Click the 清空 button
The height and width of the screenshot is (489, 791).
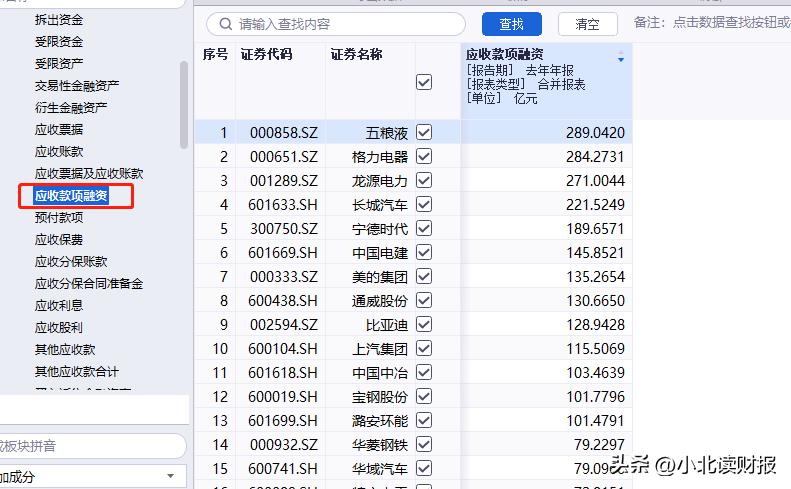point(588,24)
